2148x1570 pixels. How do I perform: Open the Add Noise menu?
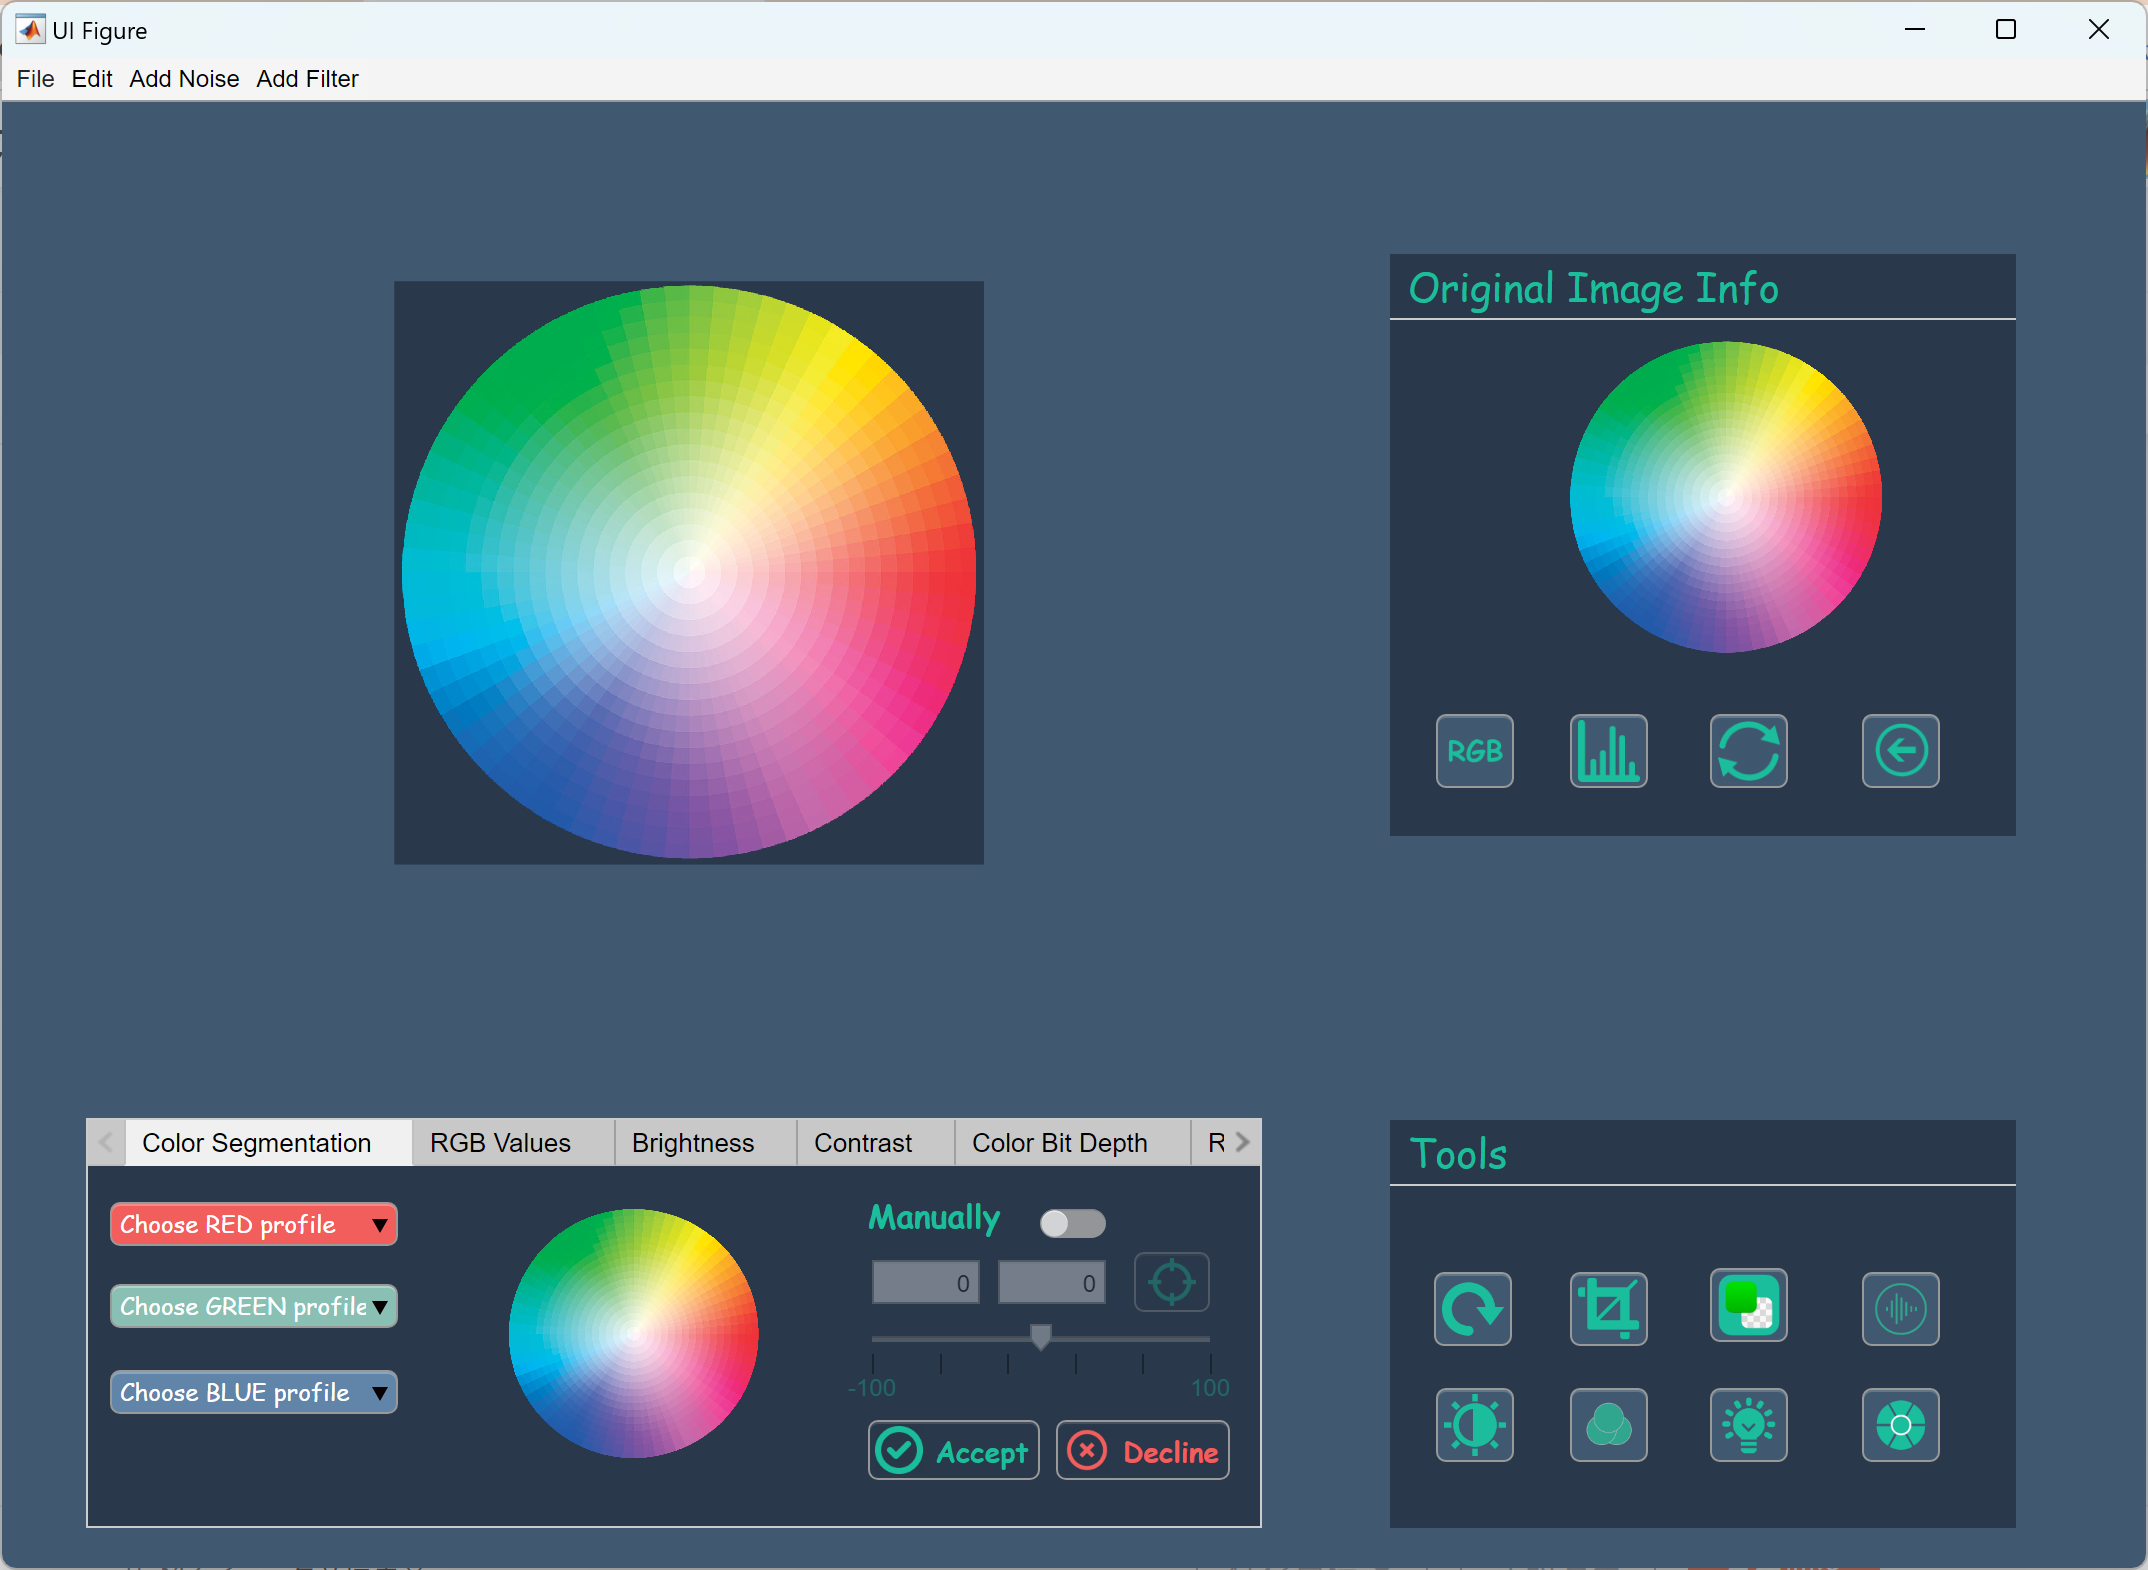point(182,78)
